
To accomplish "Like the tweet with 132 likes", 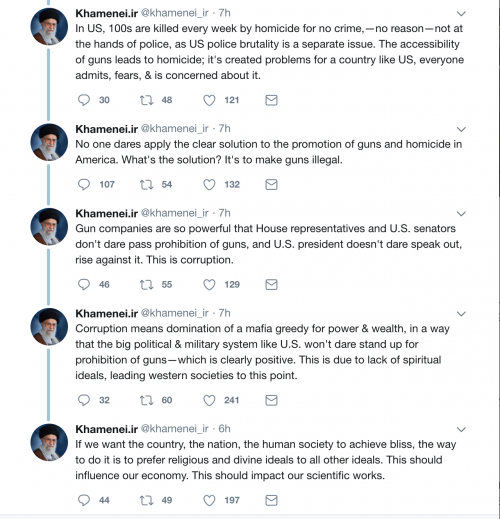I will click(209, 184).
